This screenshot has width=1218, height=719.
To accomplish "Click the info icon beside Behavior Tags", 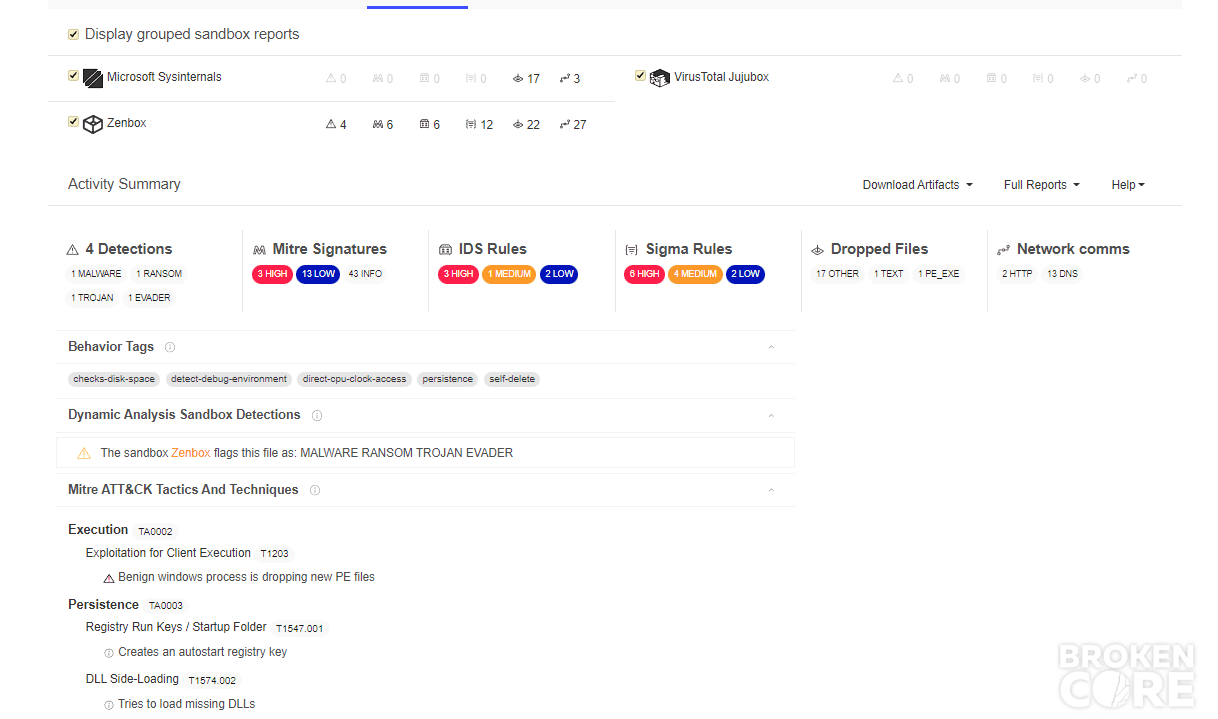I will click(170, 347).
